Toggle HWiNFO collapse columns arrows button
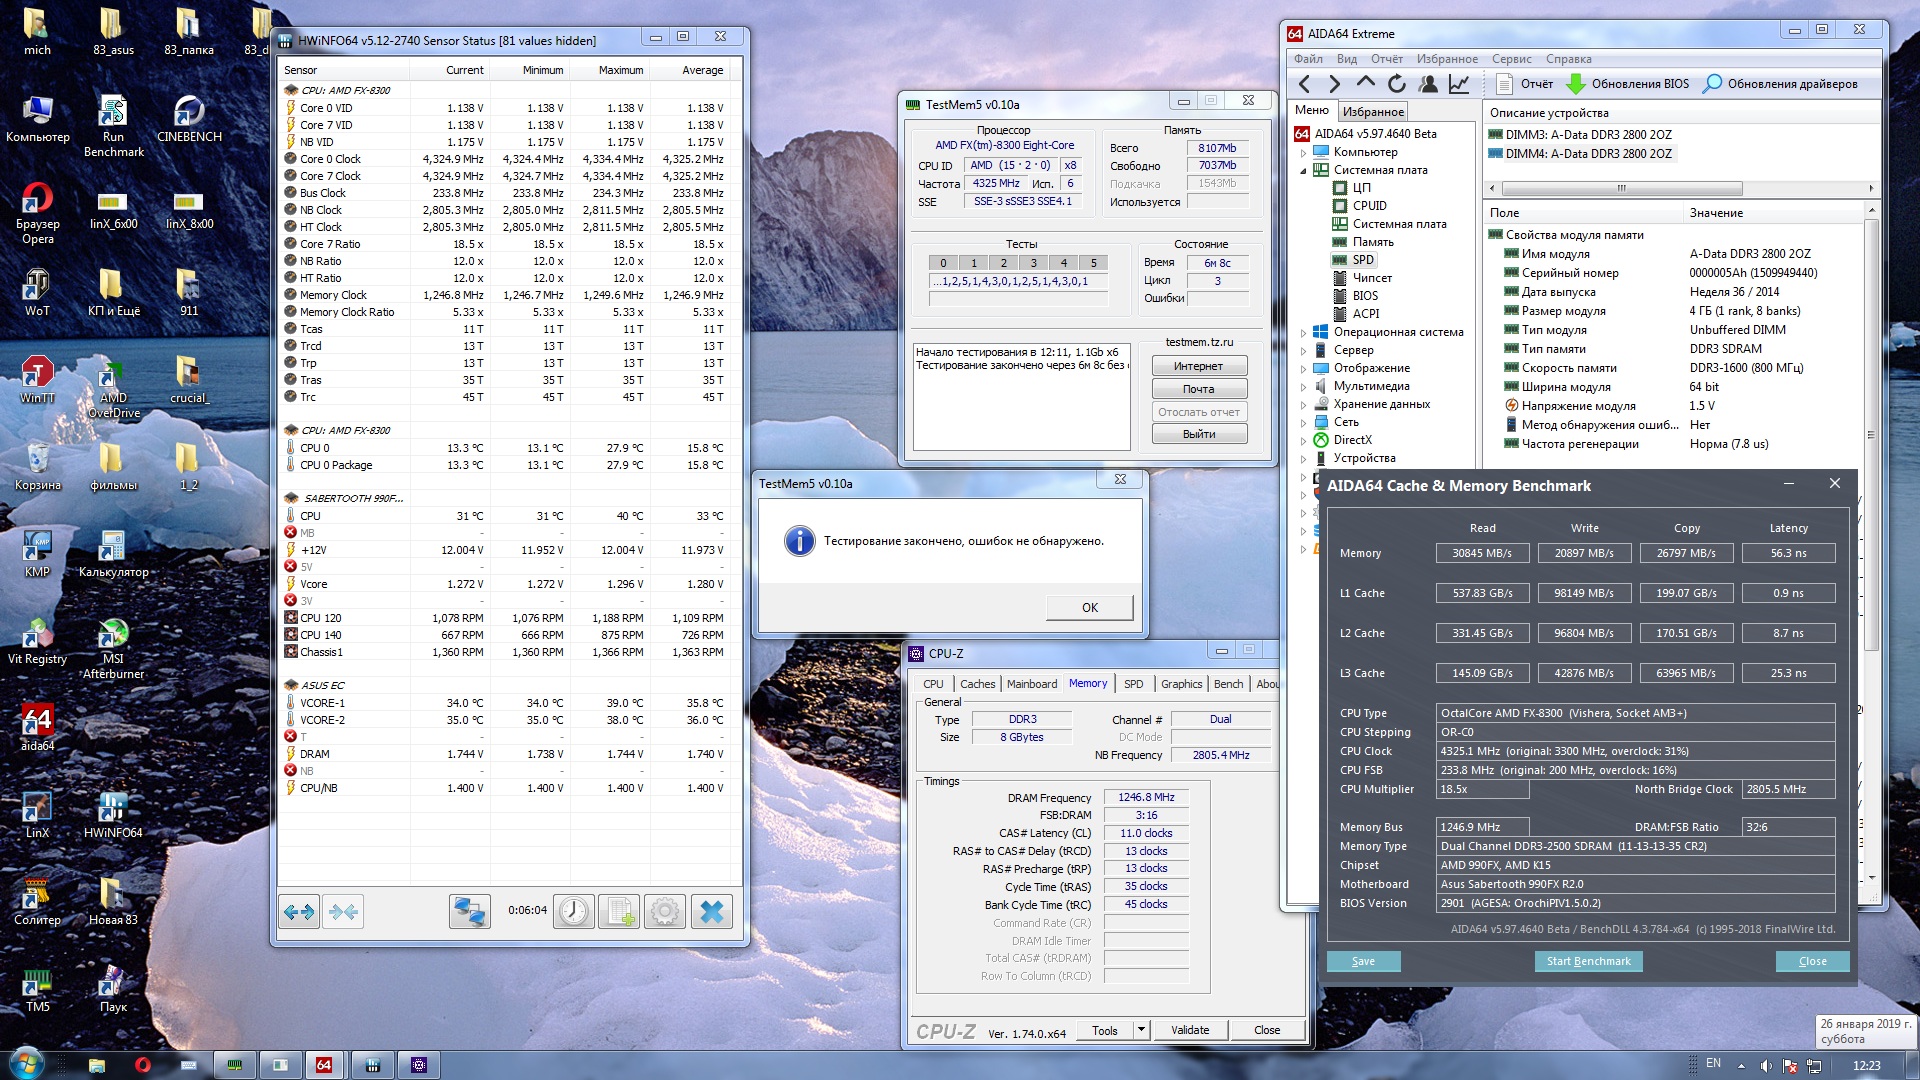The image size is (1920, 1080). click(344, 911)
